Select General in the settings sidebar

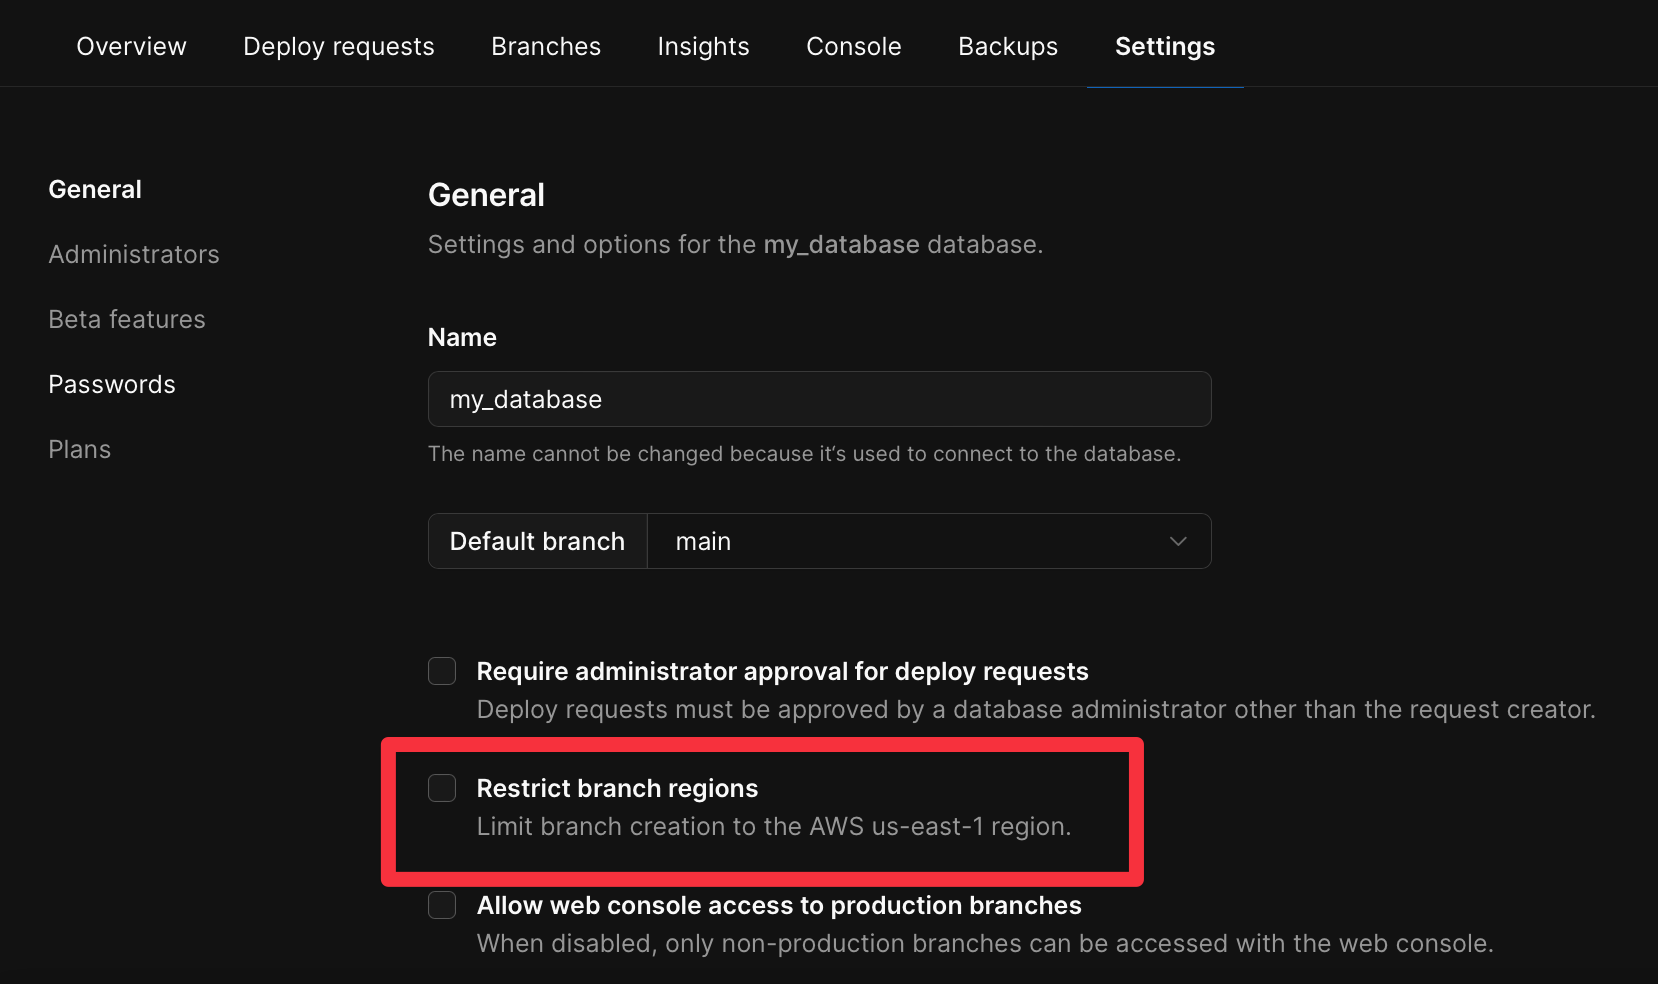[x=94, y=189]
